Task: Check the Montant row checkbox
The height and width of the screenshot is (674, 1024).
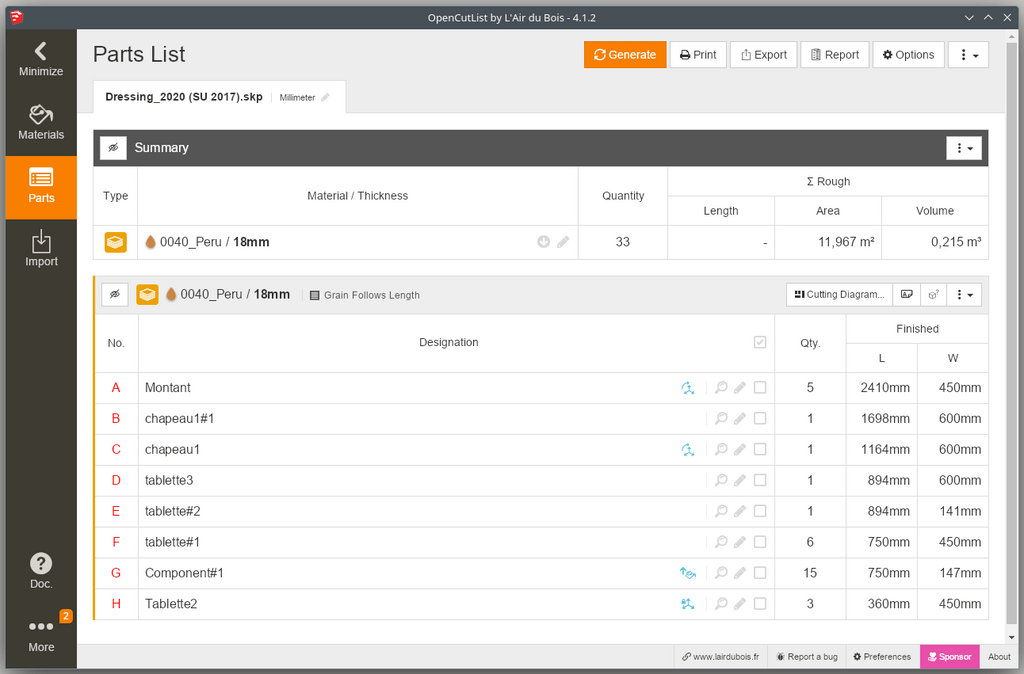Action: [760, 387]
